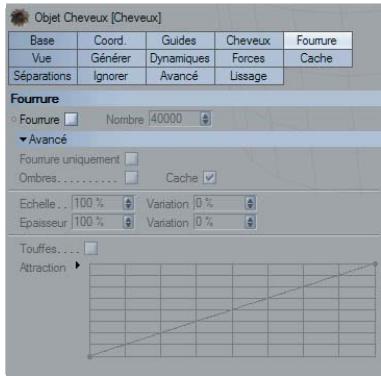Screen dimensions: 381x376
Task: Collapse the Avancé section
Action: [x=23, y=139]
